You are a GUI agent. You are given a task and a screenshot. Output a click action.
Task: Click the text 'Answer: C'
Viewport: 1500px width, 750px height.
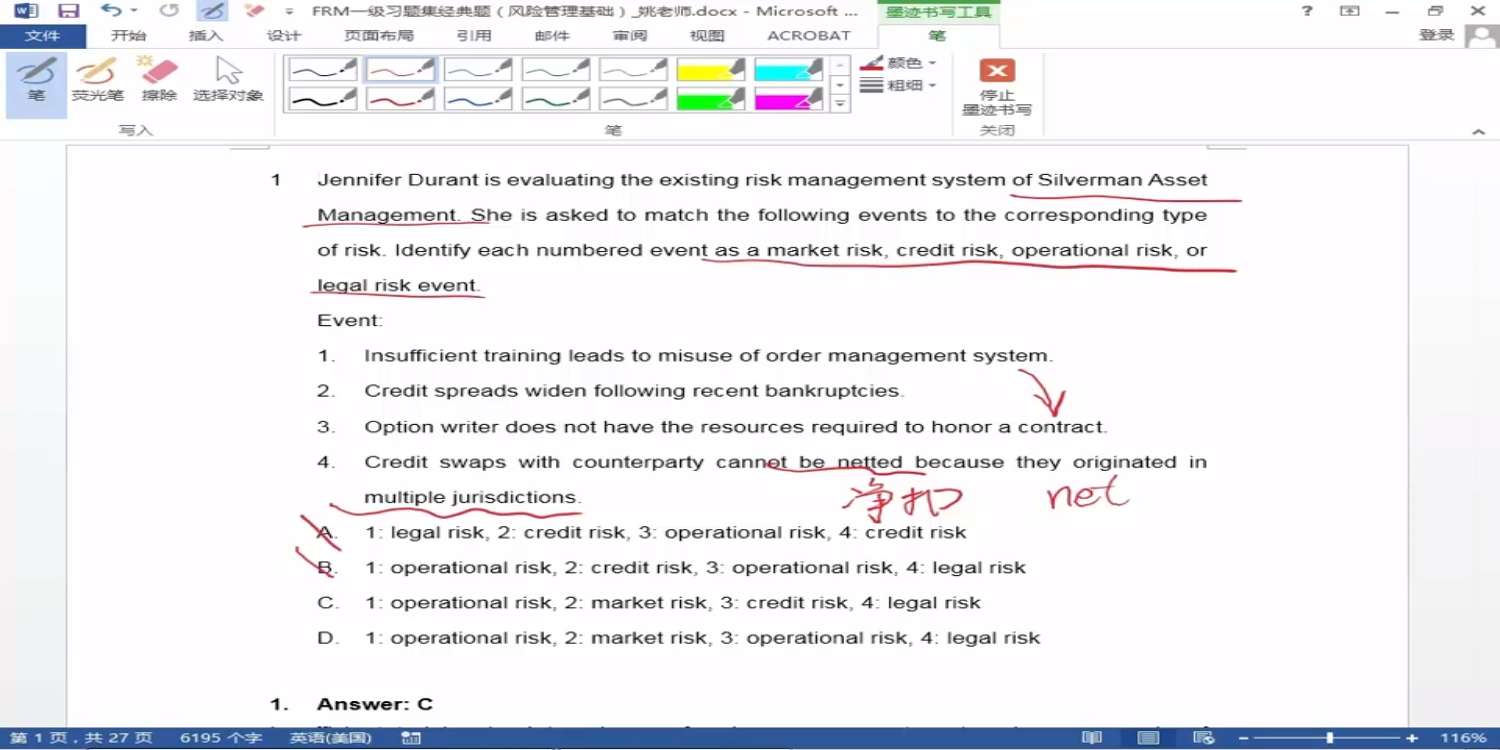pos(375,704)
